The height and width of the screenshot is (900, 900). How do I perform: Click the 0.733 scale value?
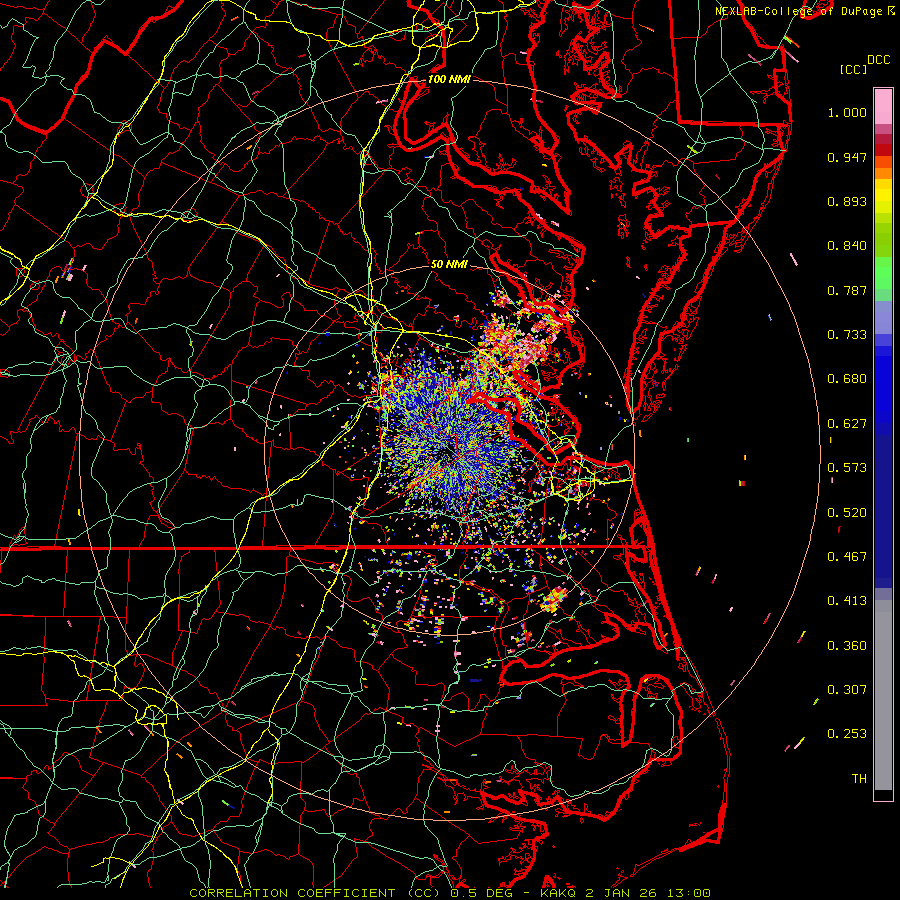847,335
